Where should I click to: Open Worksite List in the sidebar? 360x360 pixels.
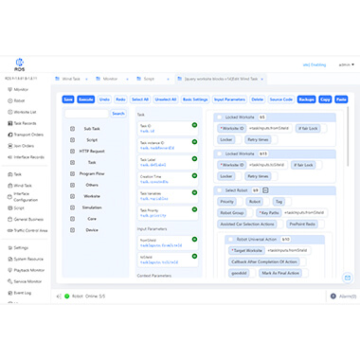(x=22, y=112)
